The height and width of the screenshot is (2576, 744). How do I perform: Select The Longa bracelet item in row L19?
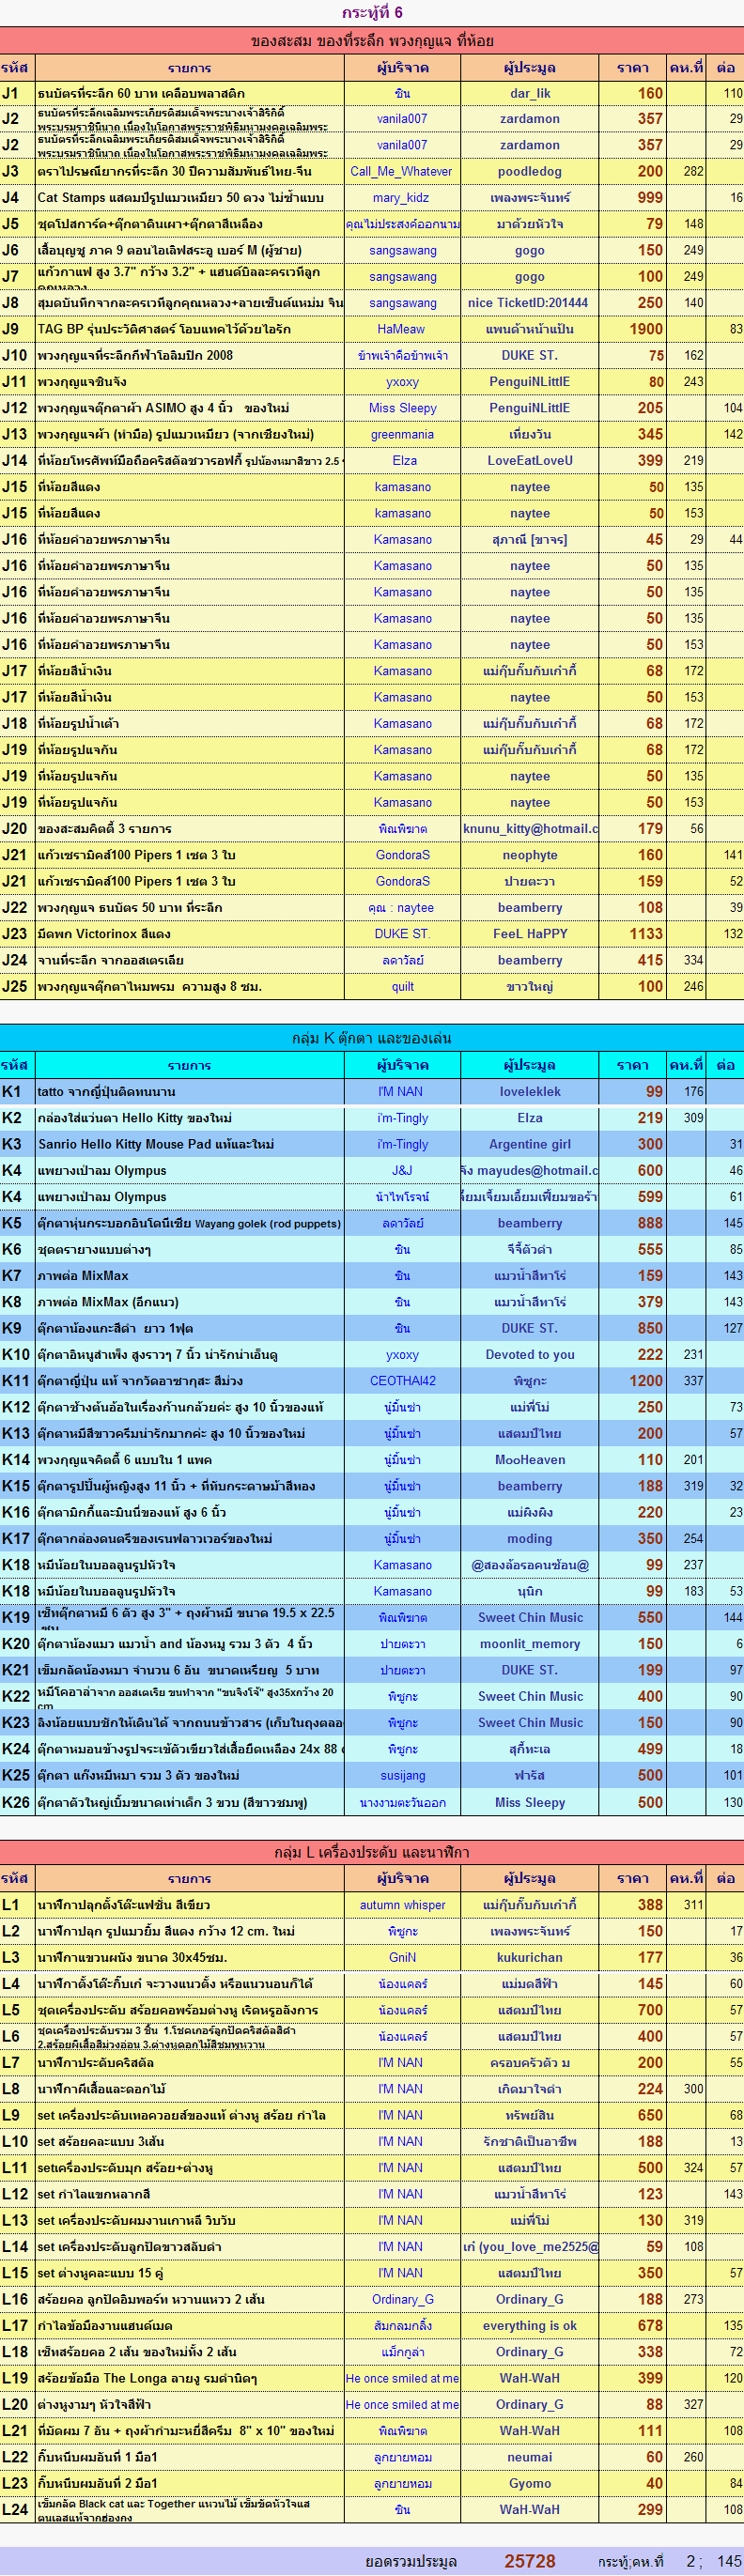pos(147,2379)
